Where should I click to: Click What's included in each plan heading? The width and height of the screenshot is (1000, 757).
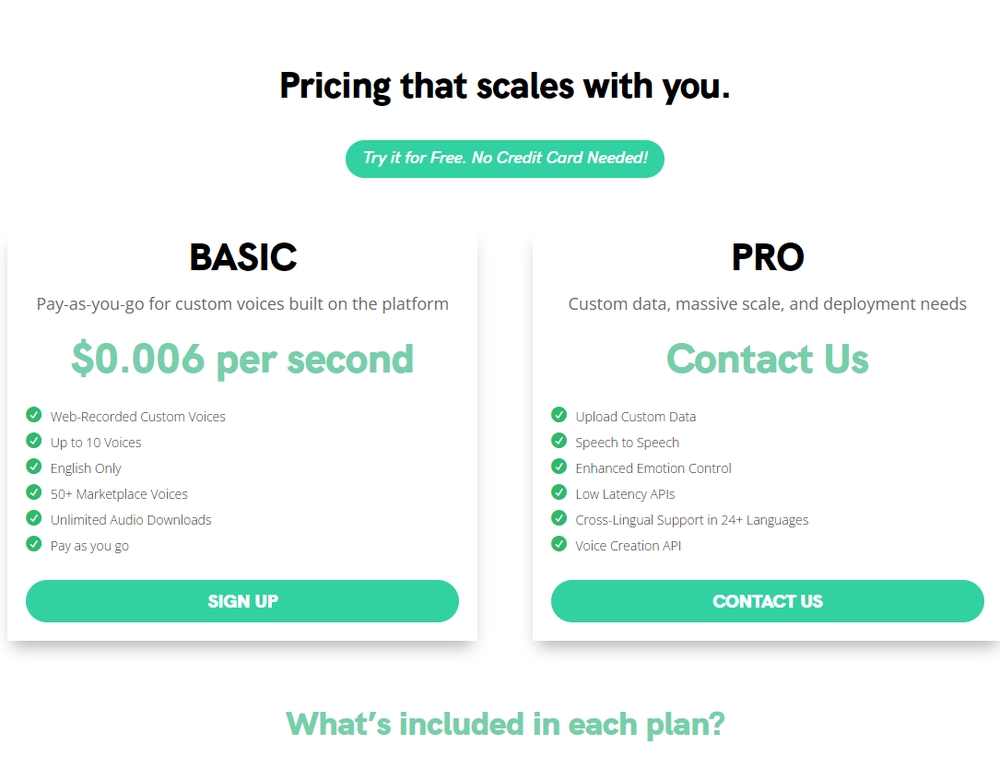point(505,723)
